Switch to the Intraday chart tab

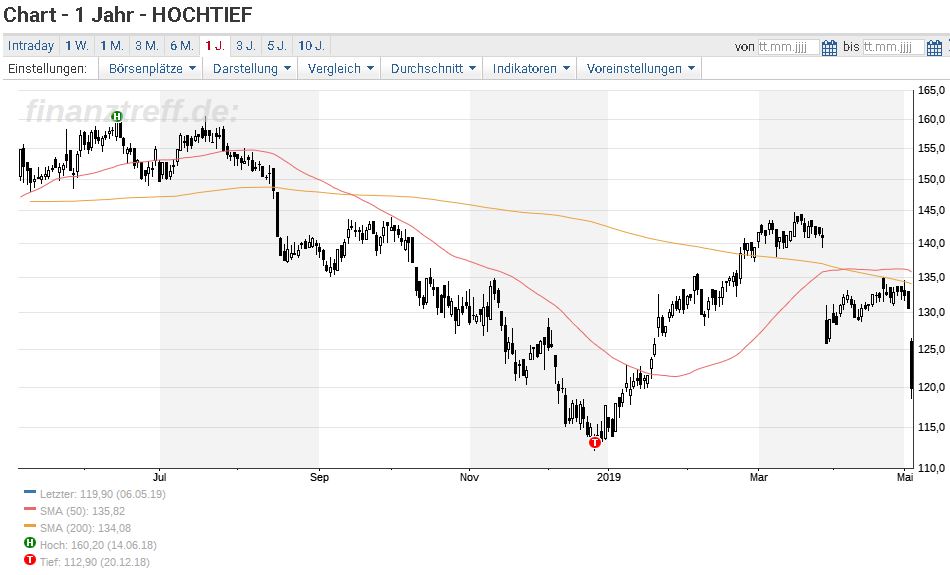[31, 45]
